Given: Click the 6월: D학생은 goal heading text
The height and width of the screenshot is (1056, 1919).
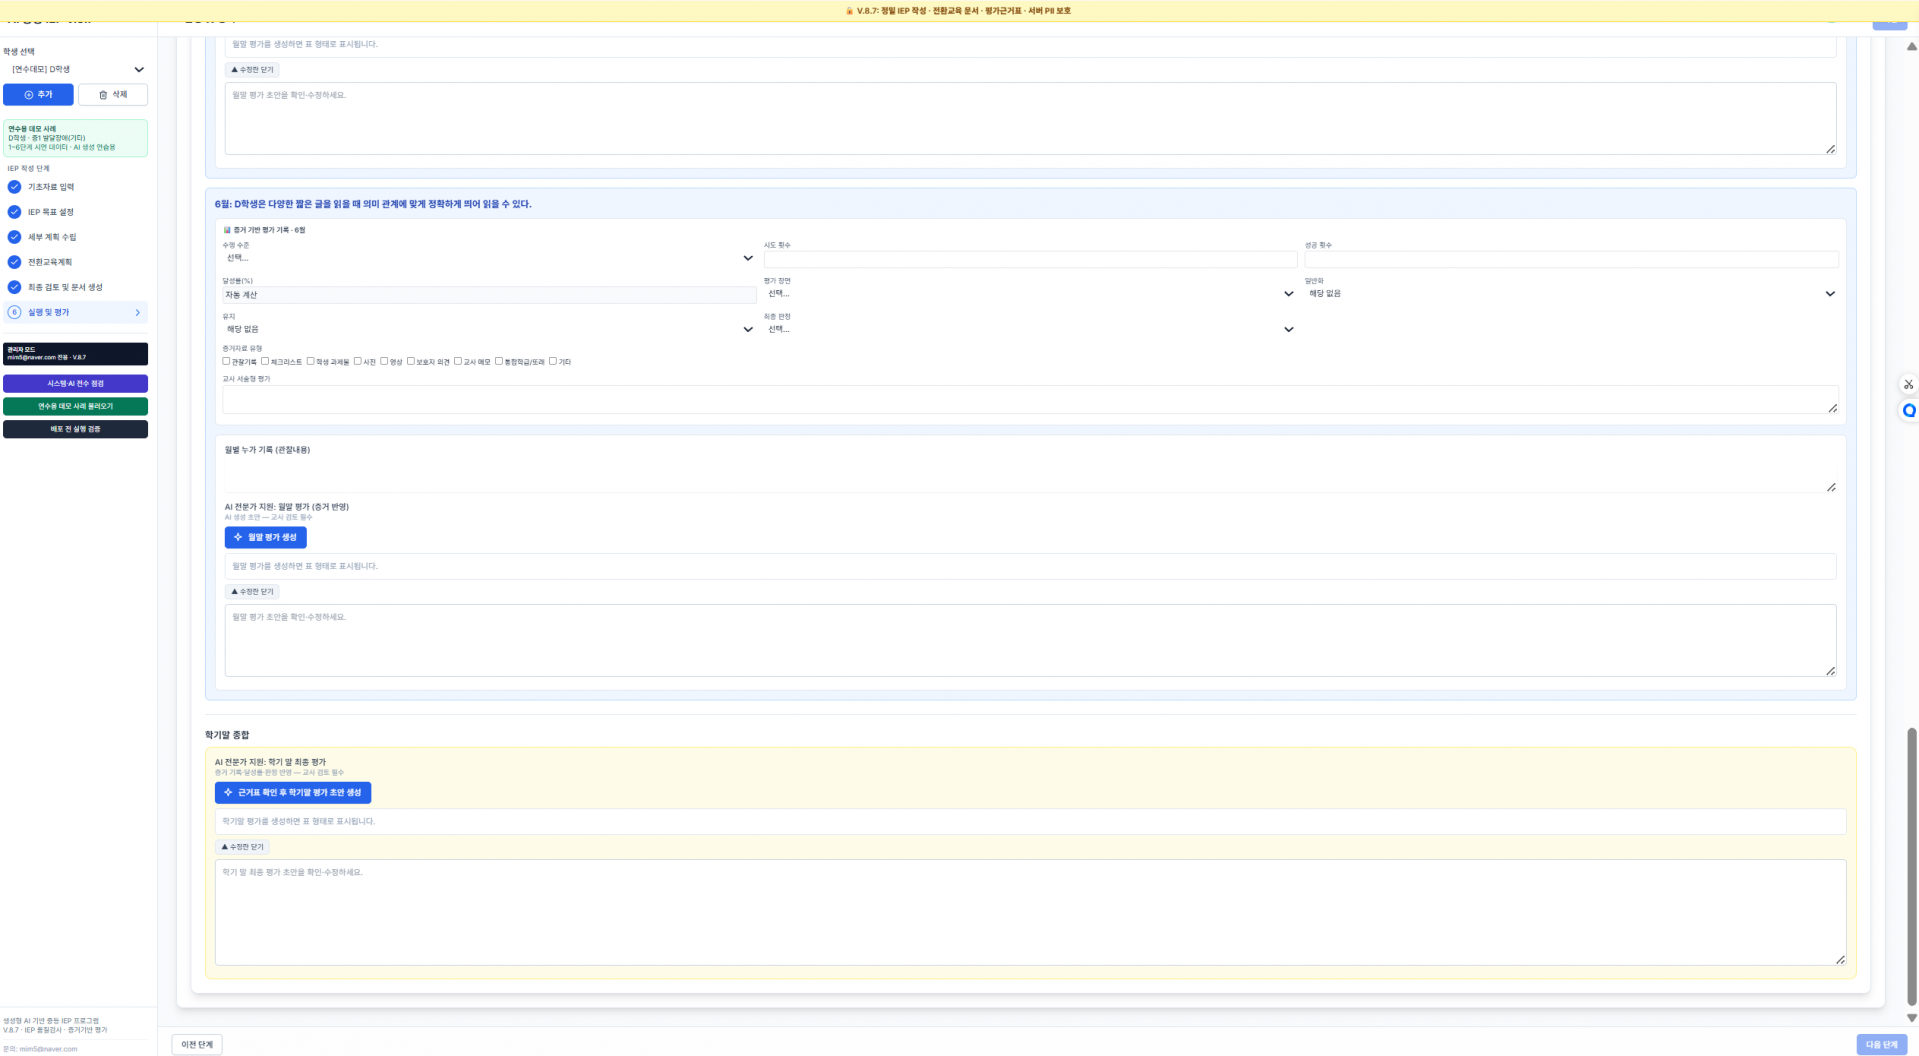Looking at the screenshot, I should [x=373, y=204].
